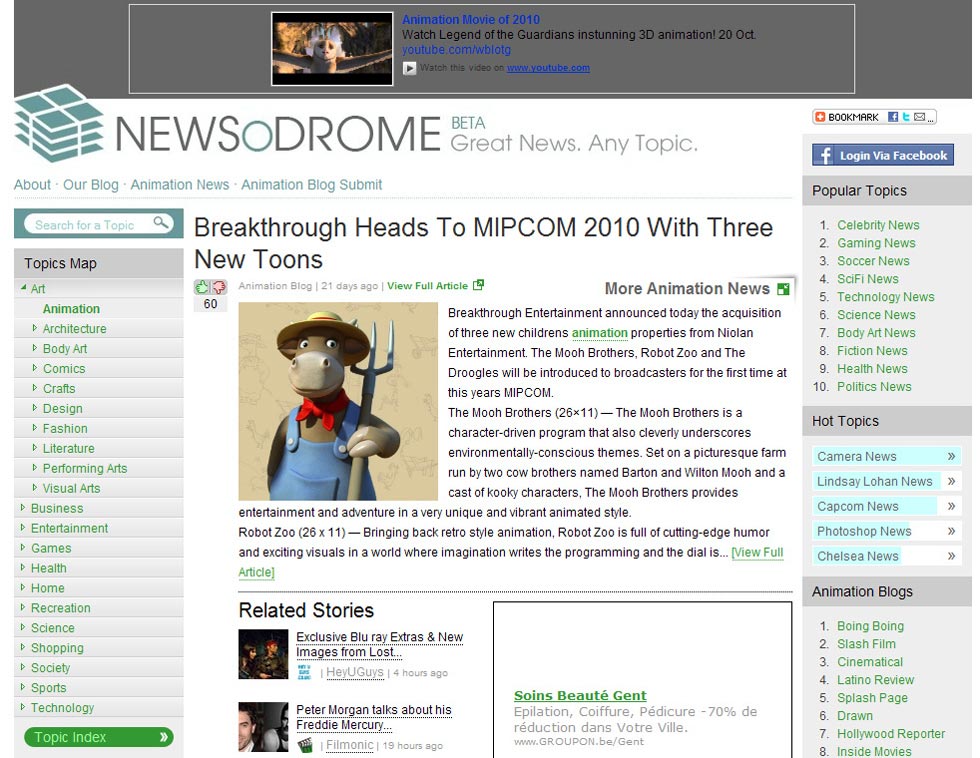980x758 pixels.
Task: Open Exclusive Blu ray Extras story
Action: 379,644
